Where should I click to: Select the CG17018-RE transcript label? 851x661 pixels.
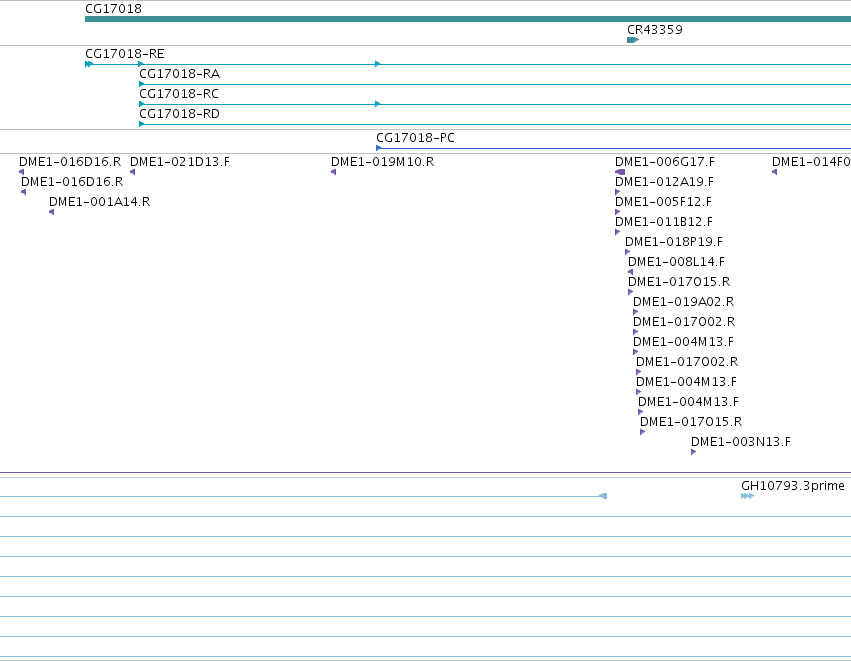[x=125, y=54]
